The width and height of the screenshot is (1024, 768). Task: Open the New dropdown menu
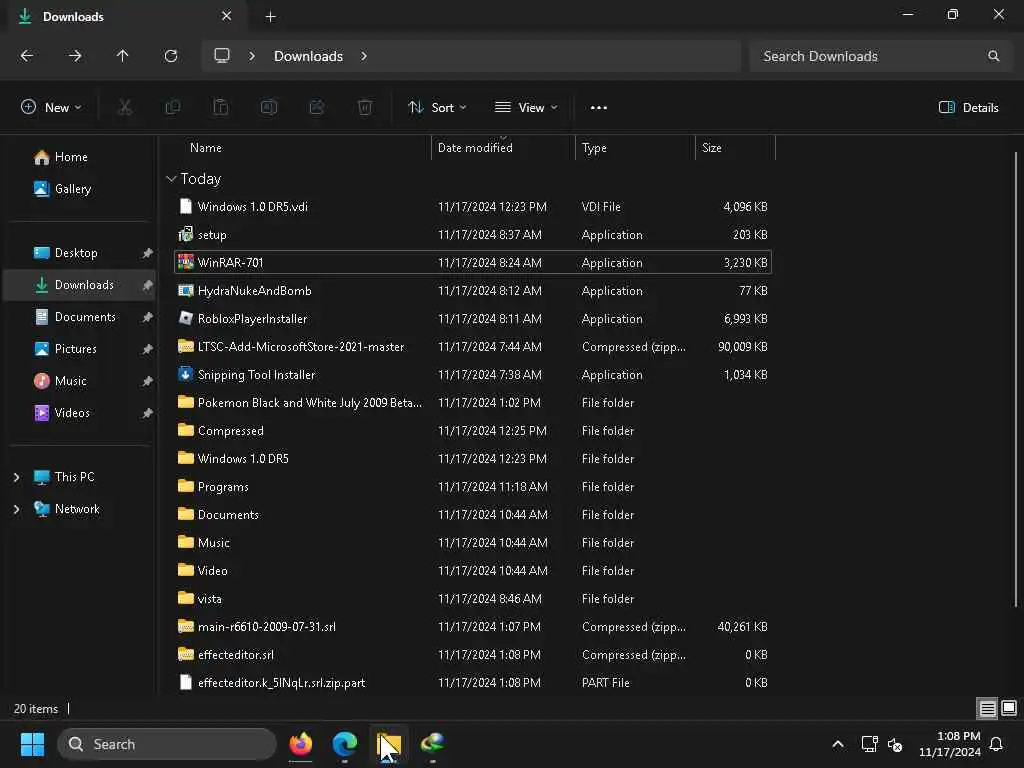(51, 107)
